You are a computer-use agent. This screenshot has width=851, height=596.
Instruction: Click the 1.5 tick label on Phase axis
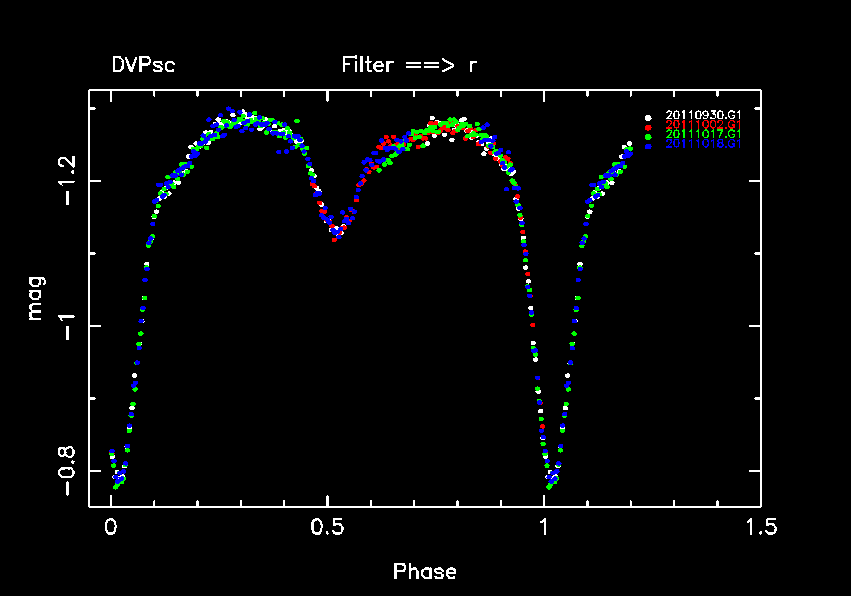click(x=760, y=527)
